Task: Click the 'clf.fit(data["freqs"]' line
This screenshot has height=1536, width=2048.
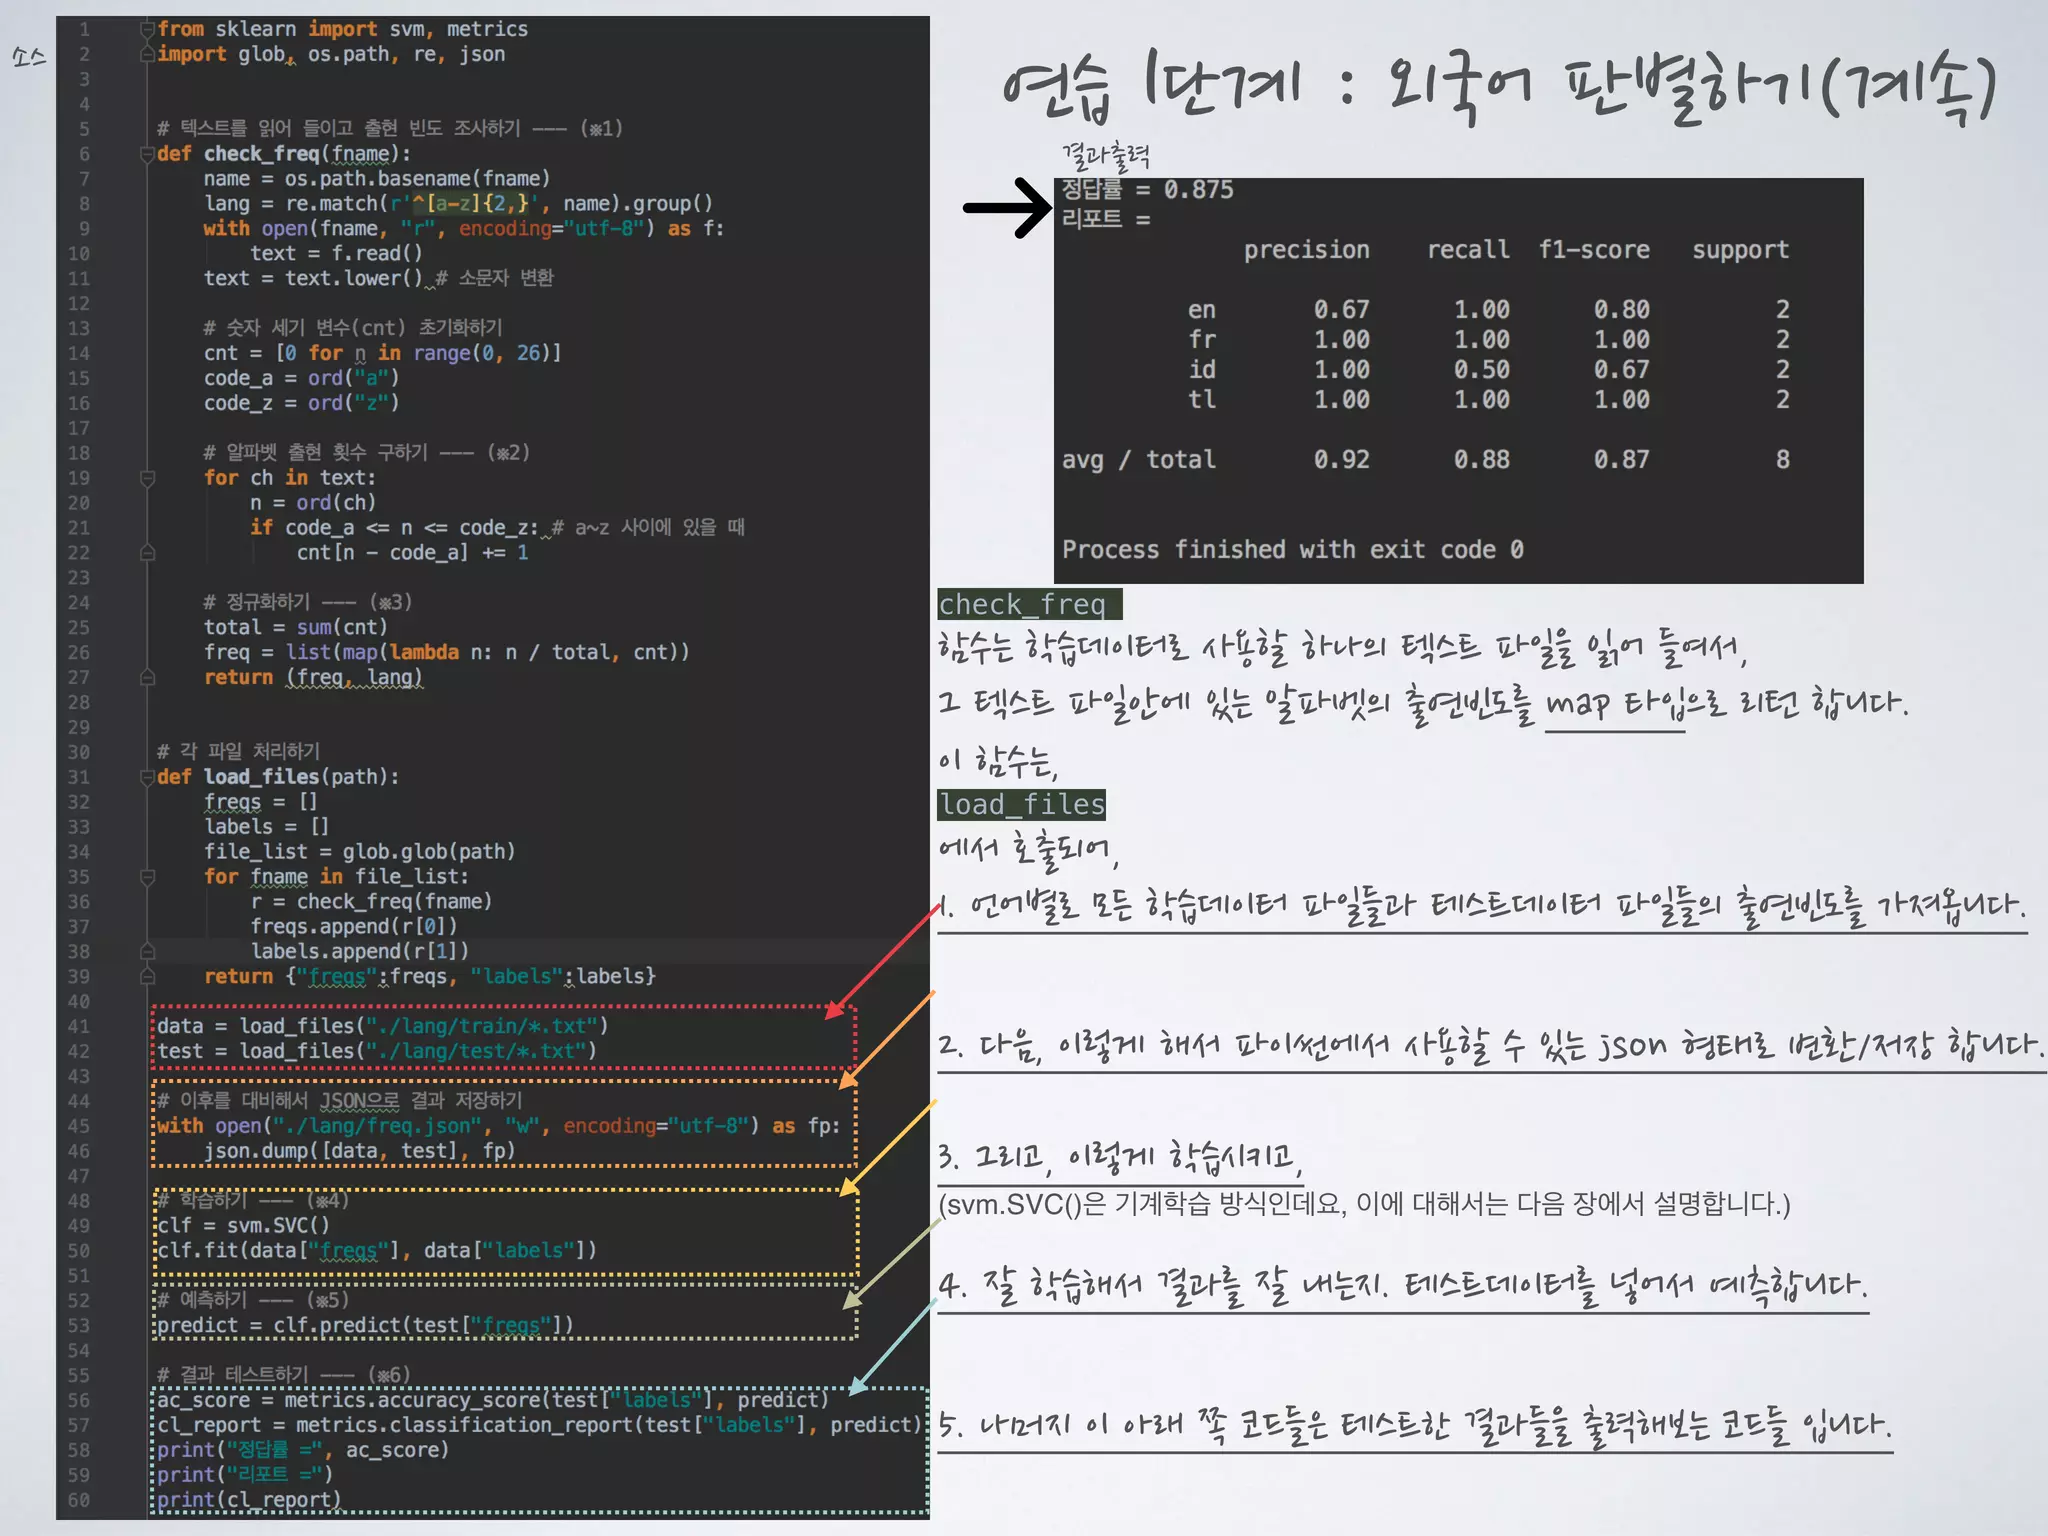Action: 377,1250
